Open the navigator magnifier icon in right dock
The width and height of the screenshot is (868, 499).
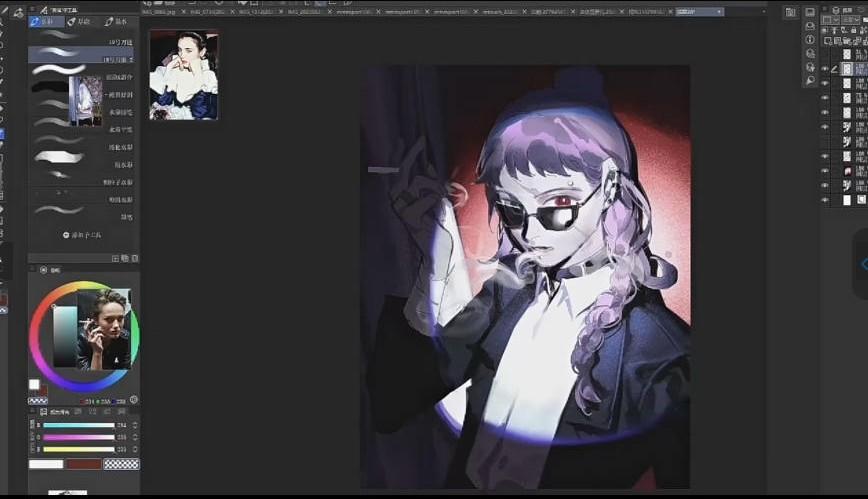[809, 80]
